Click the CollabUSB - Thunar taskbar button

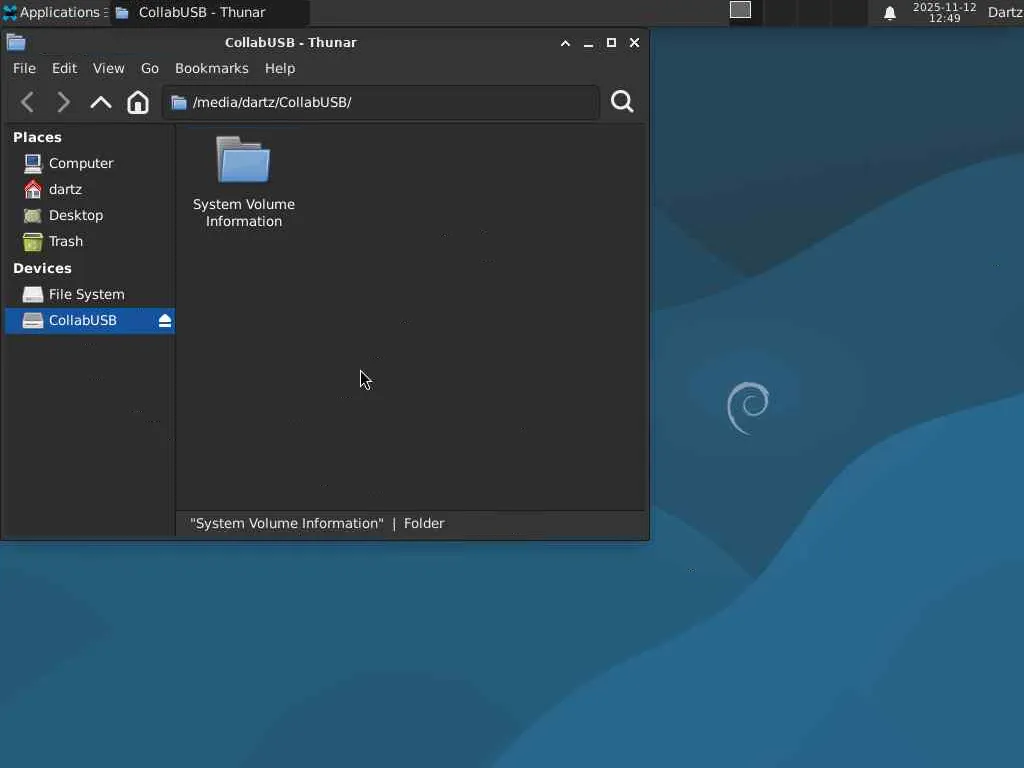tap(210, 12)
